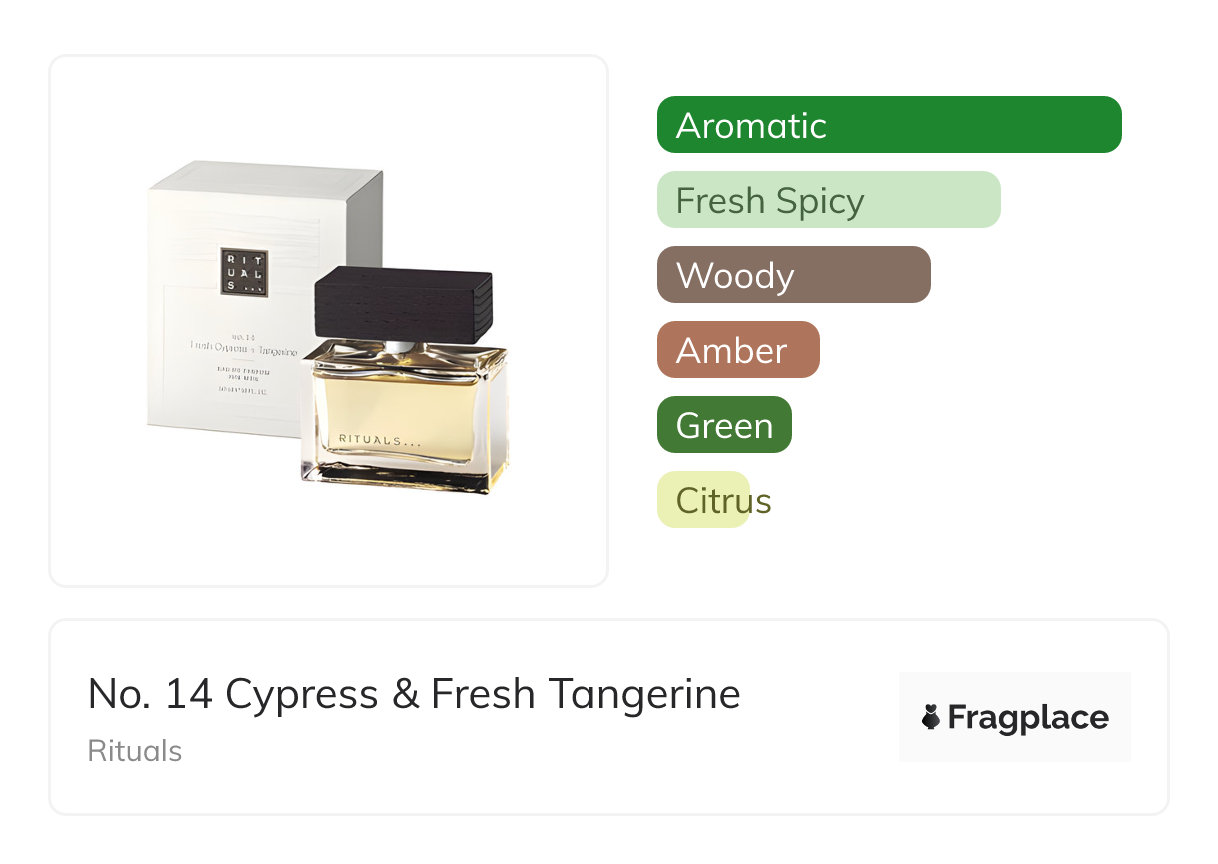
Task: Open the No. 14 Cypress & Fresh Tangerine title
Action: tap(414, 694)
